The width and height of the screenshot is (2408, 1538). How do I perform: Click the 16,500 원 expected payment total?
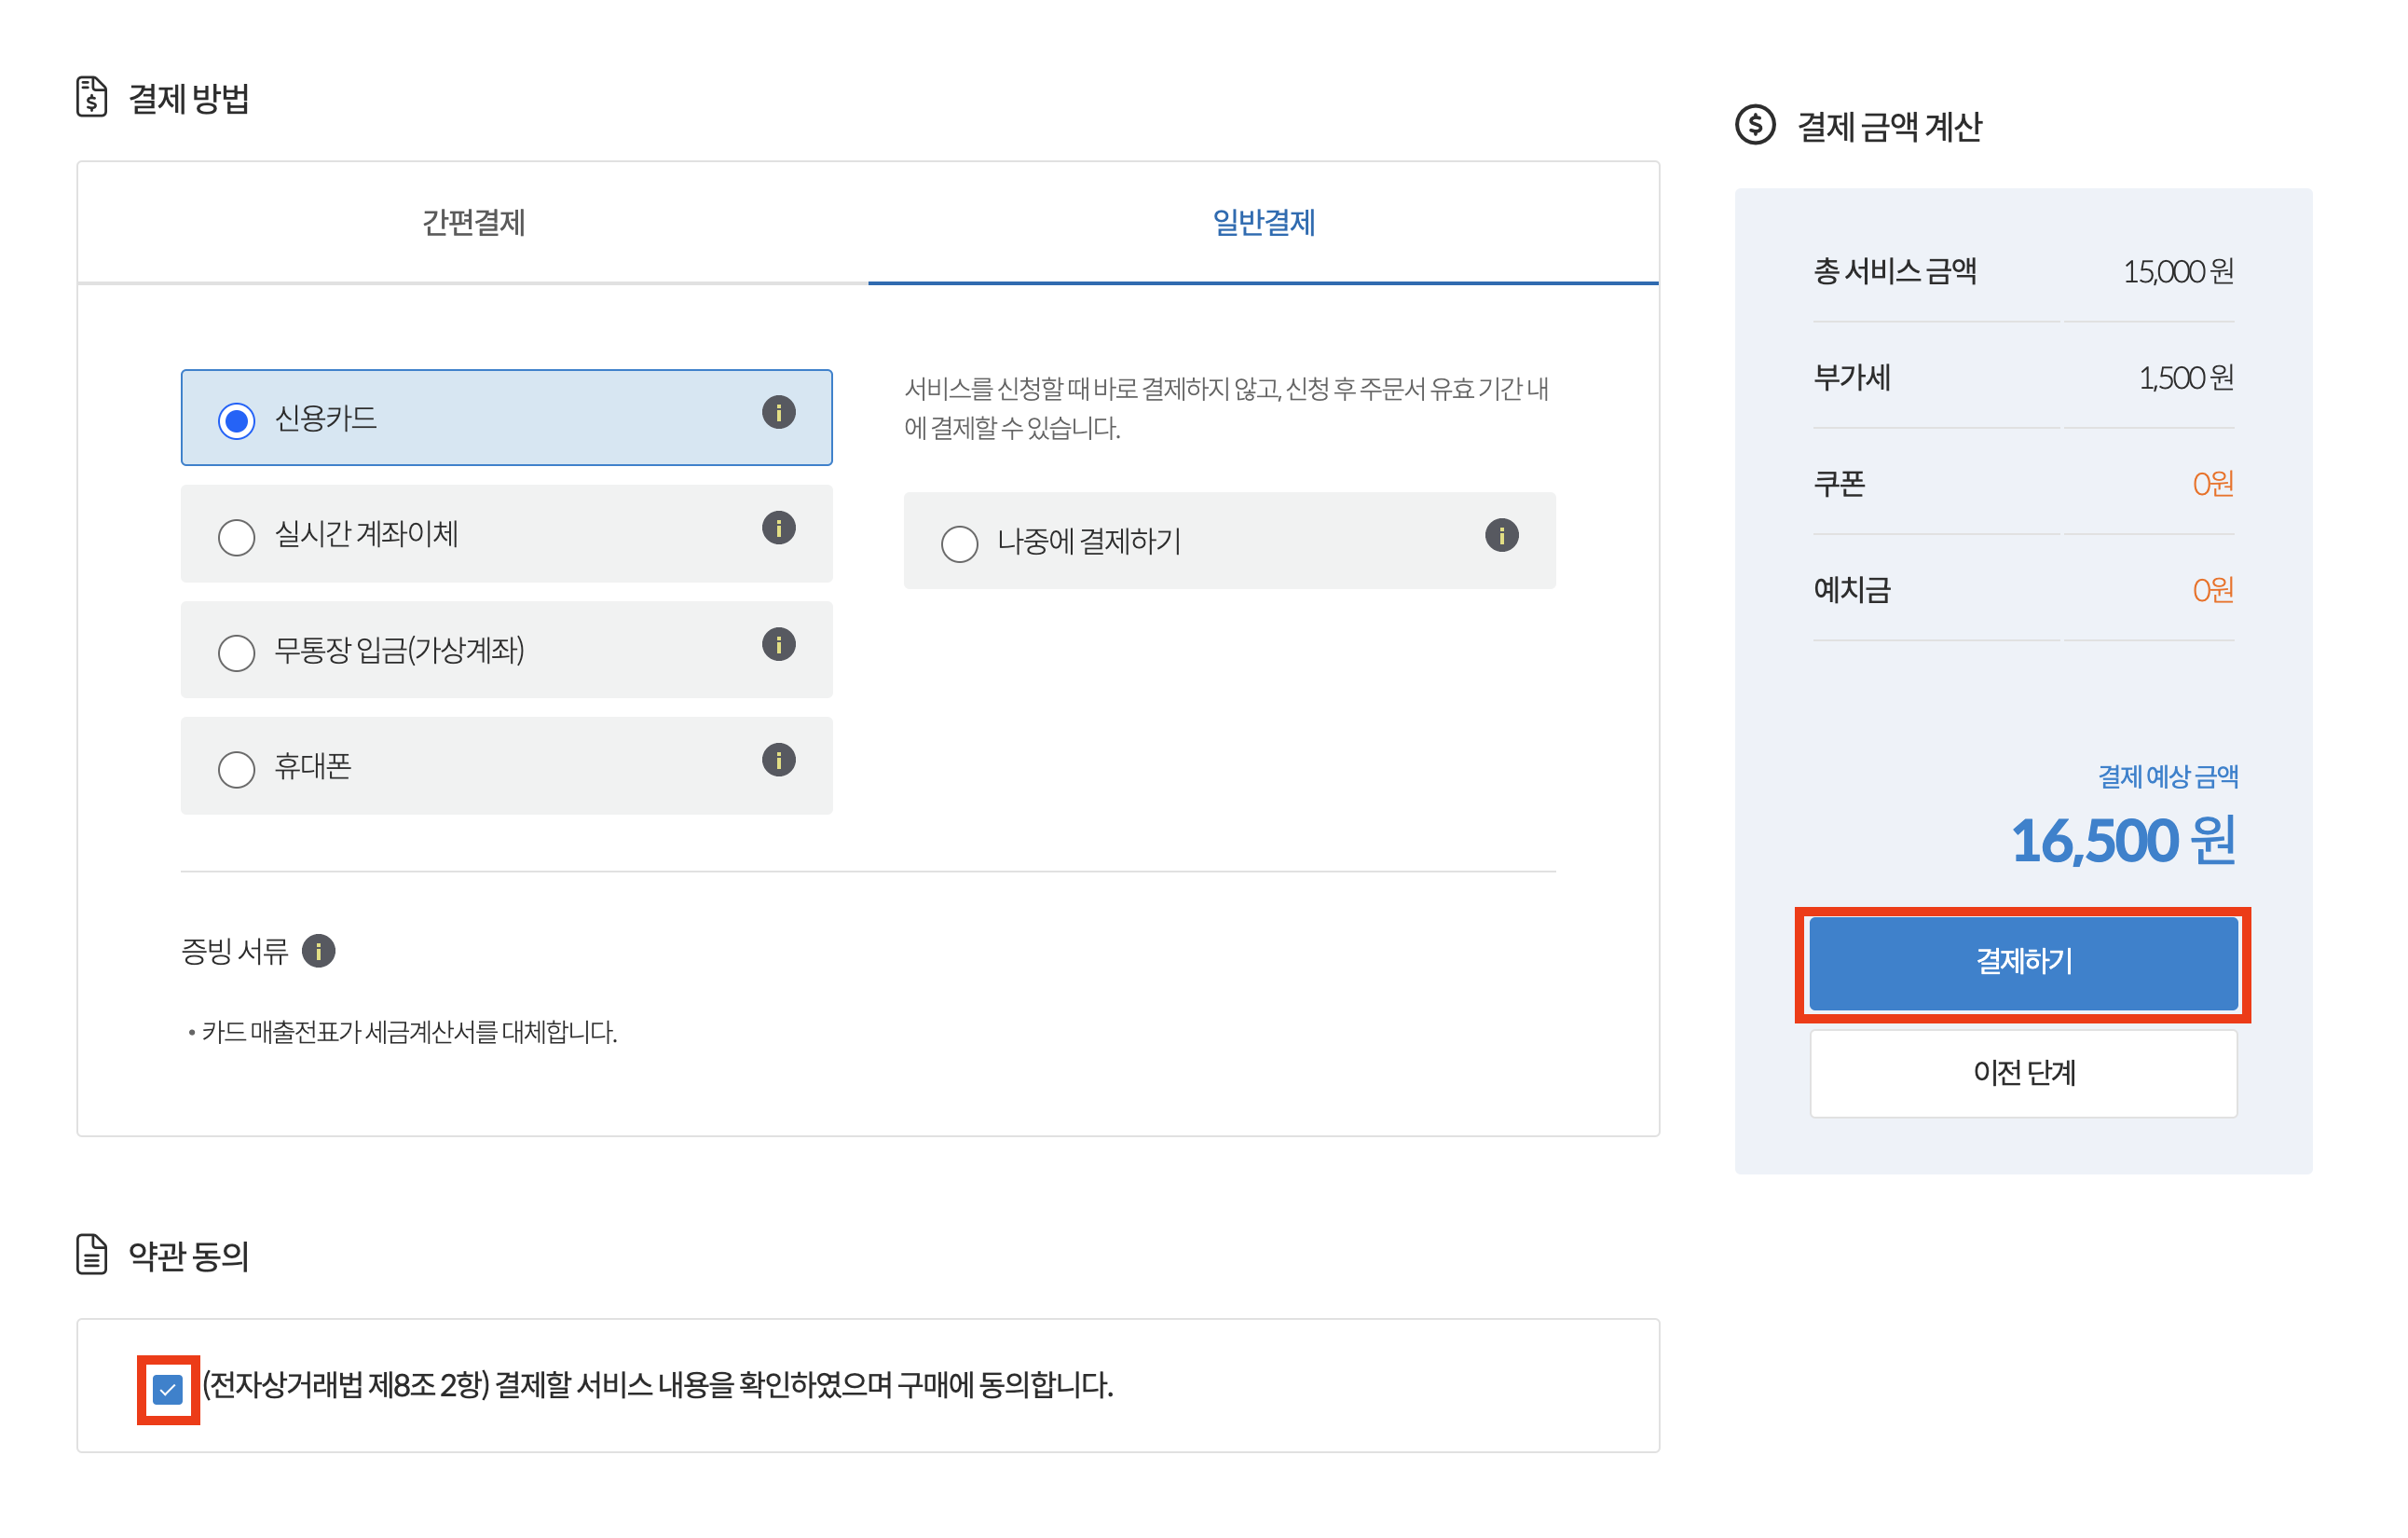click(x=2122, y=840)
